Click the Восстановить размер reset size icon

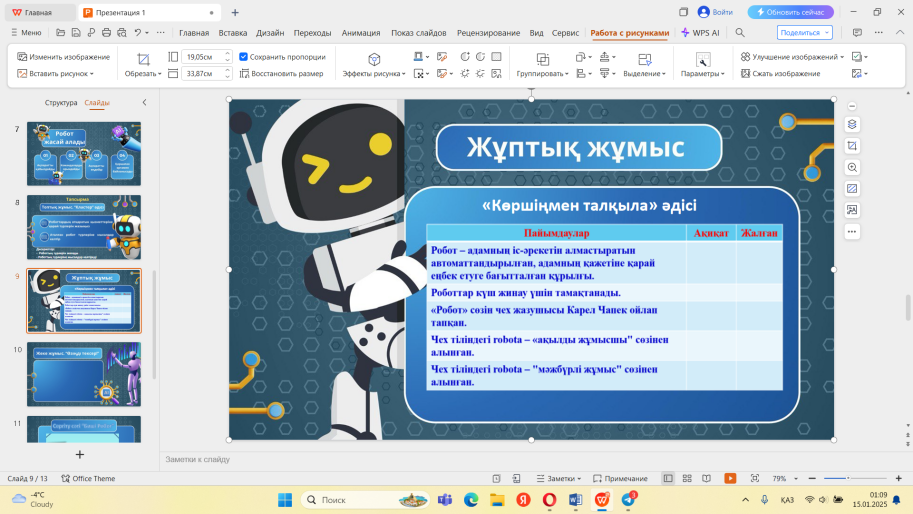pyautogui.click(x=245, y=73)
